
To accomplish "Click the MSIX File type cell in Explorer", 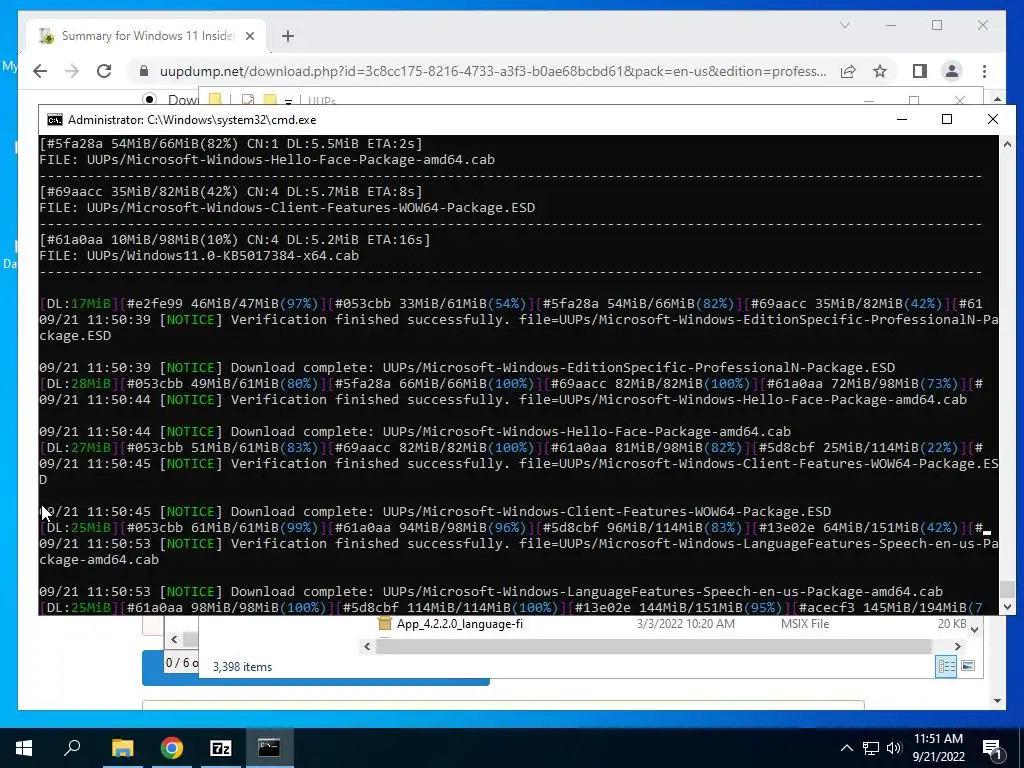I will point(805,624).
